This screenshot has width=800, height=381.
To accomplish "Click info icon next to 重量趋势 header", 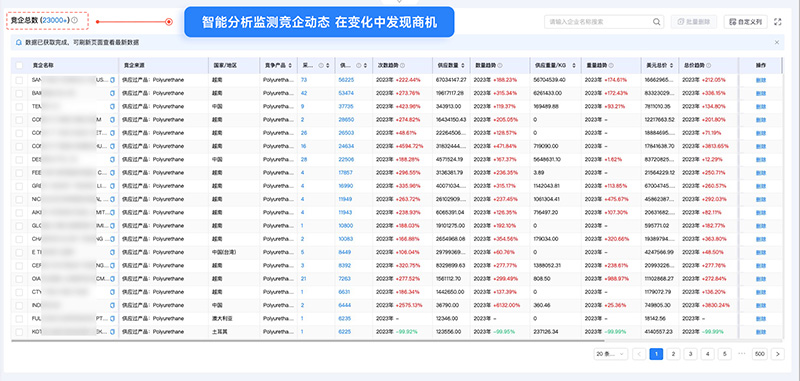I will click(x=610, y=65).
